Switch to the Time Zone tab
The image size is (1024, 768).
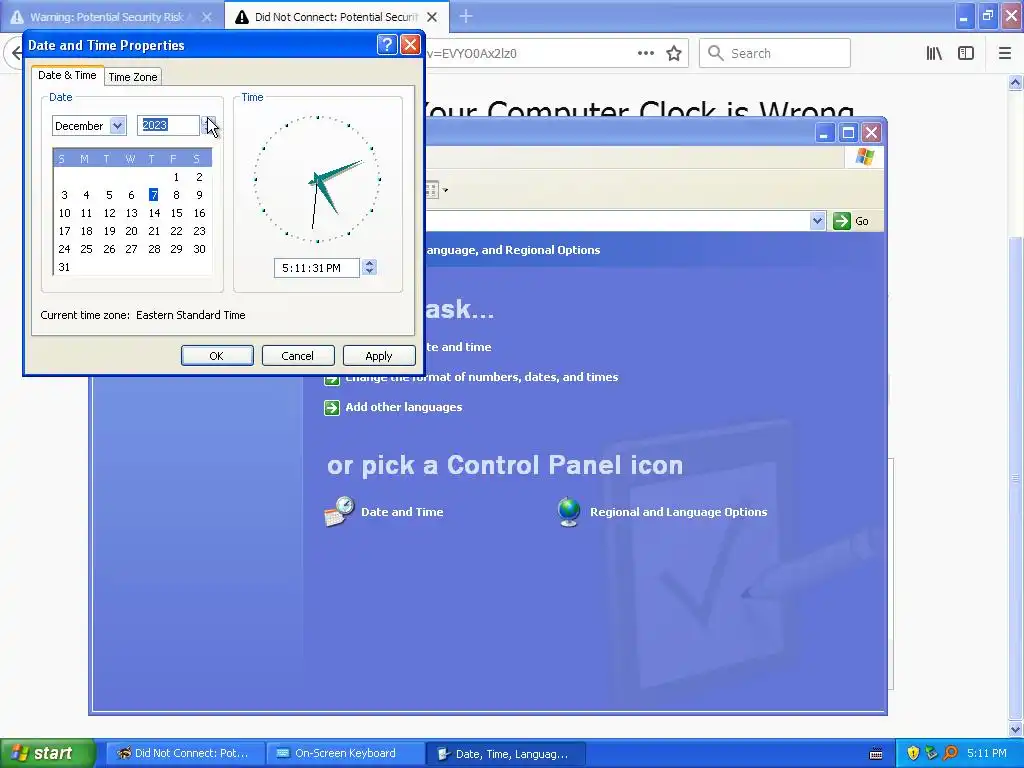133,76
